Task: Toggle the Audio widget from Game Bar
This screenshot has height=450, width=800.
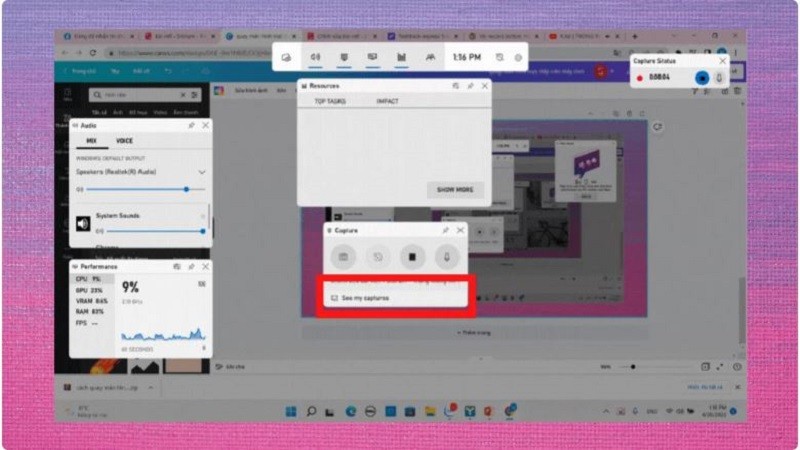Action: click(x=315, y=58)
